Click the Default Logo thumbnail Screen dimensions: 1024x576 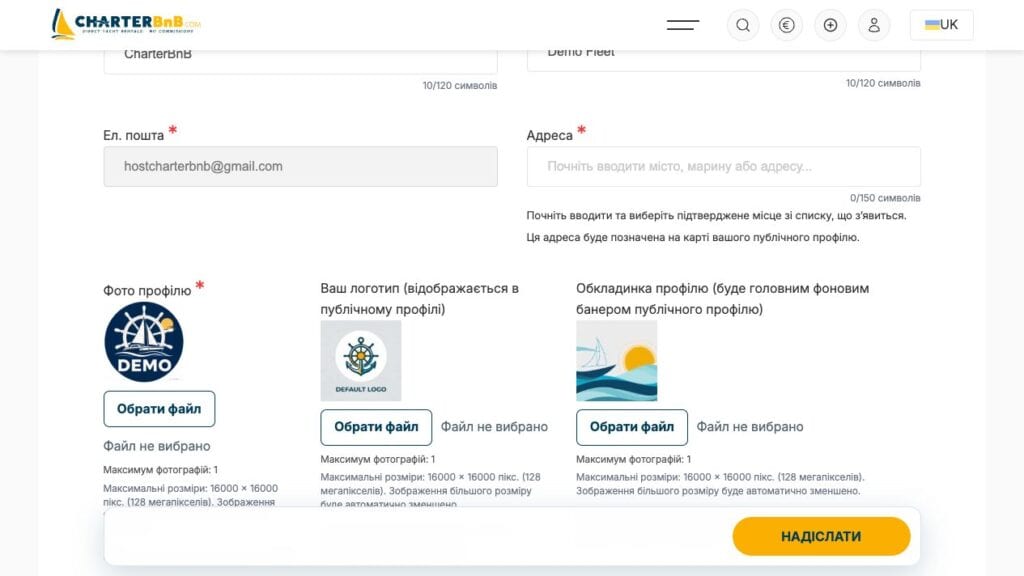coord(360,360)
